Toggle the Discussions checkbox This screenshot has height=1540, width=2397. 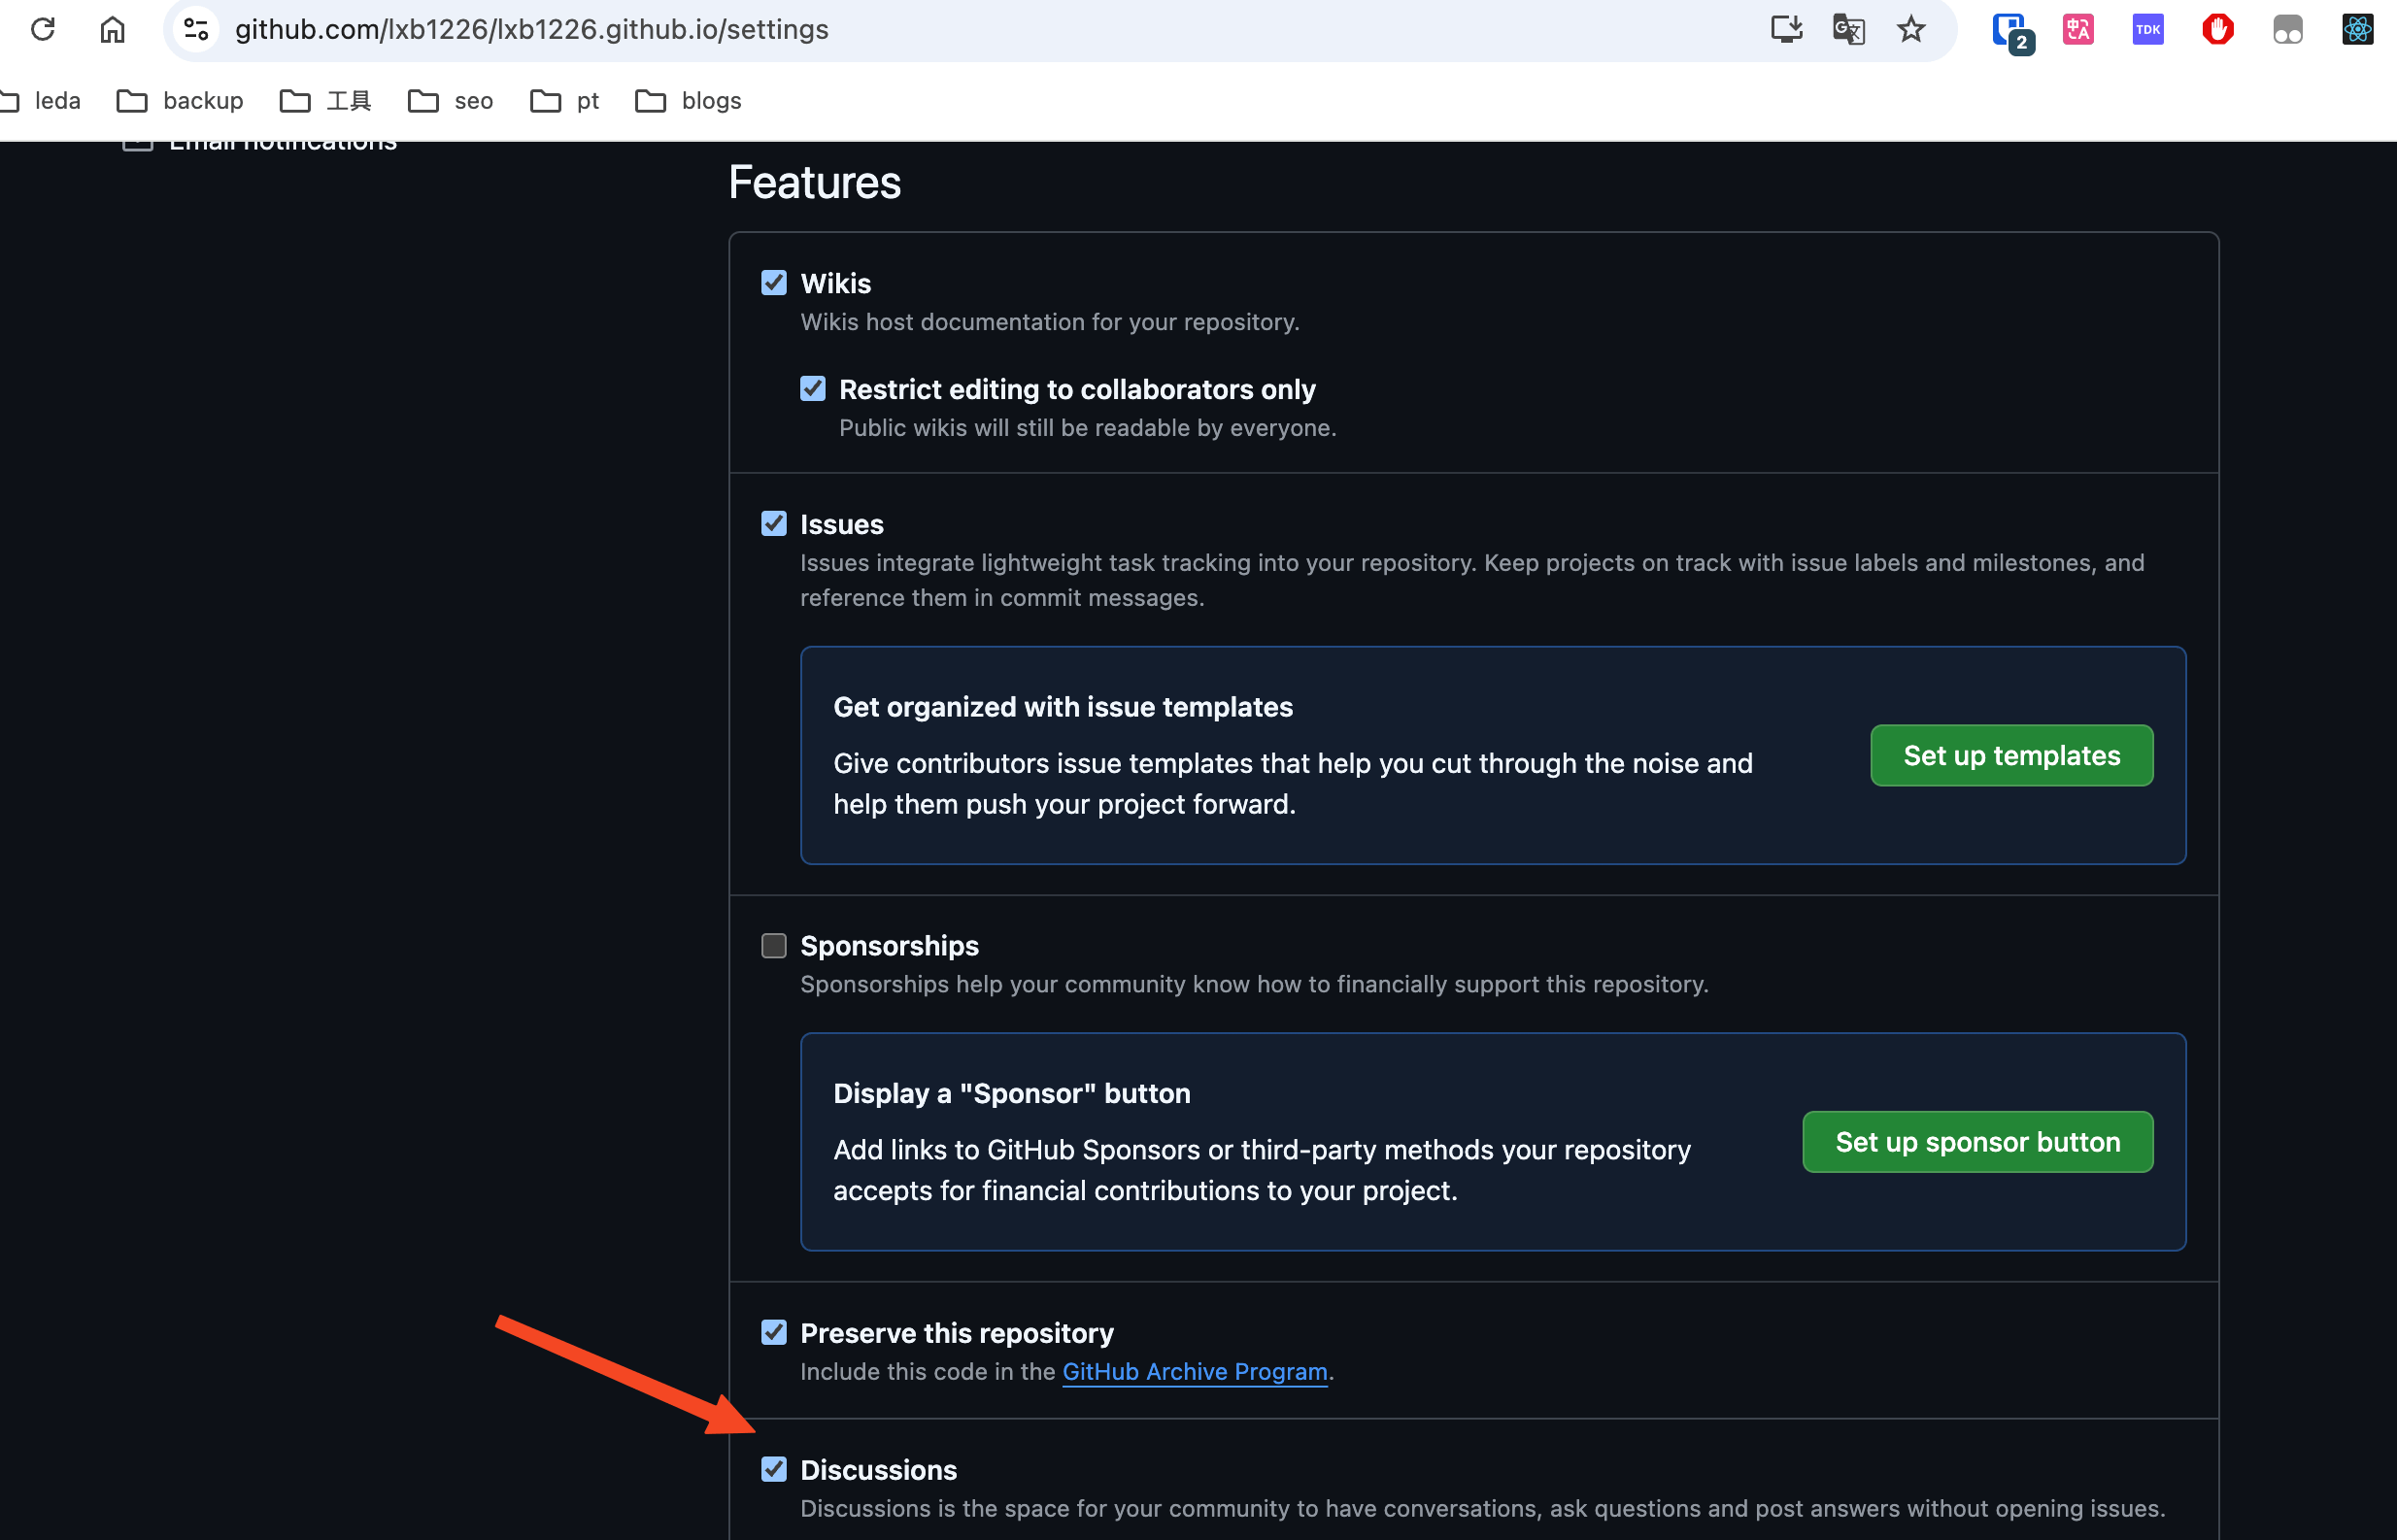[x=773, y=1470]
